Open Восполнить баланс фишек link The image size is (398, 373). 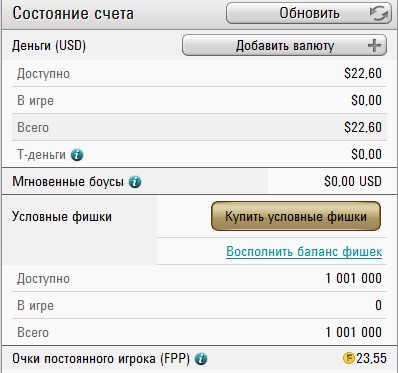(x=304, y=251)
